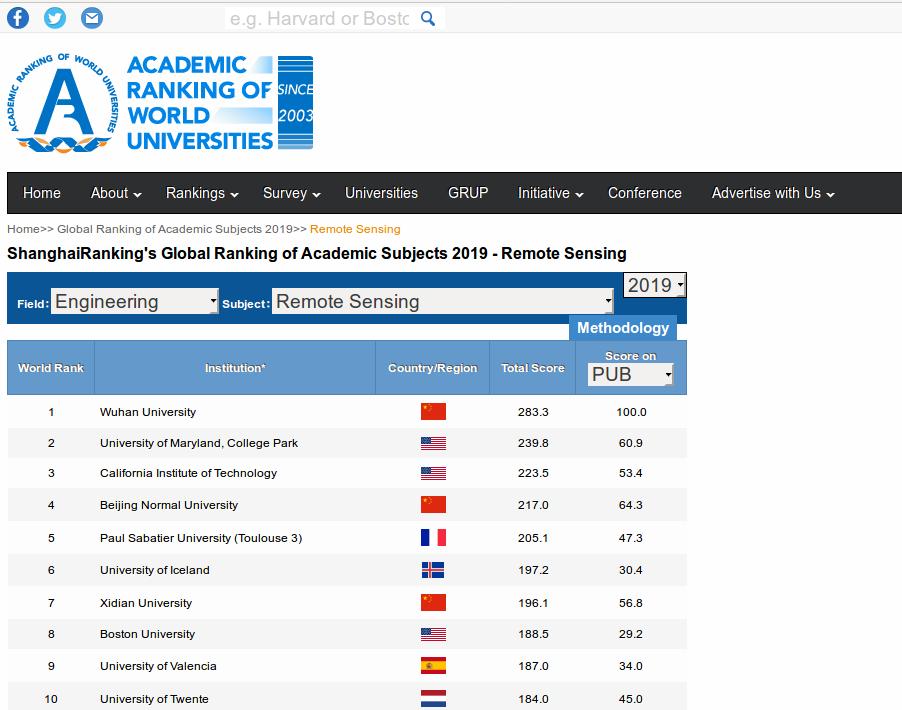Image resolution: width=902 pixels, height=710 pixels.
Task: Open the University of Valencia link
Action: coord(158,666)
